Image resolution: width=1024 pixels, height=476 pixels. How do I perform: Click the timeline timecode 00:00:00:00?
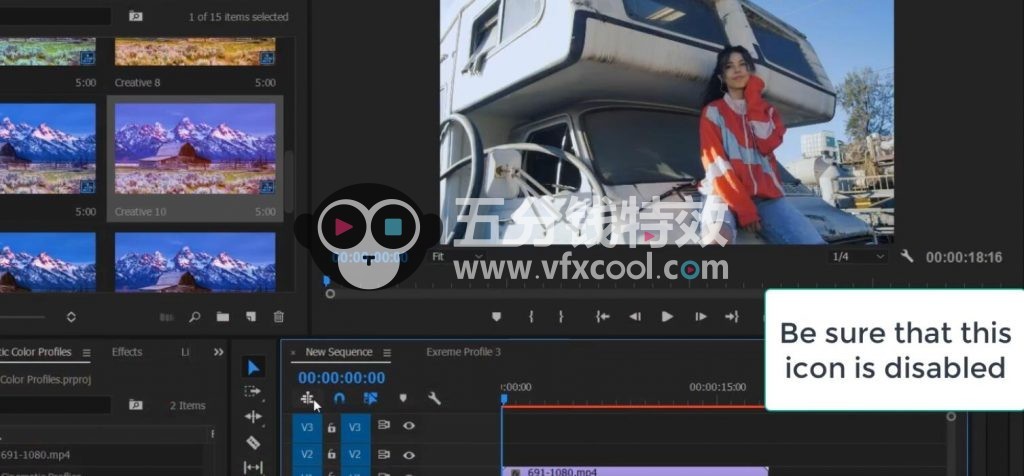342,377
